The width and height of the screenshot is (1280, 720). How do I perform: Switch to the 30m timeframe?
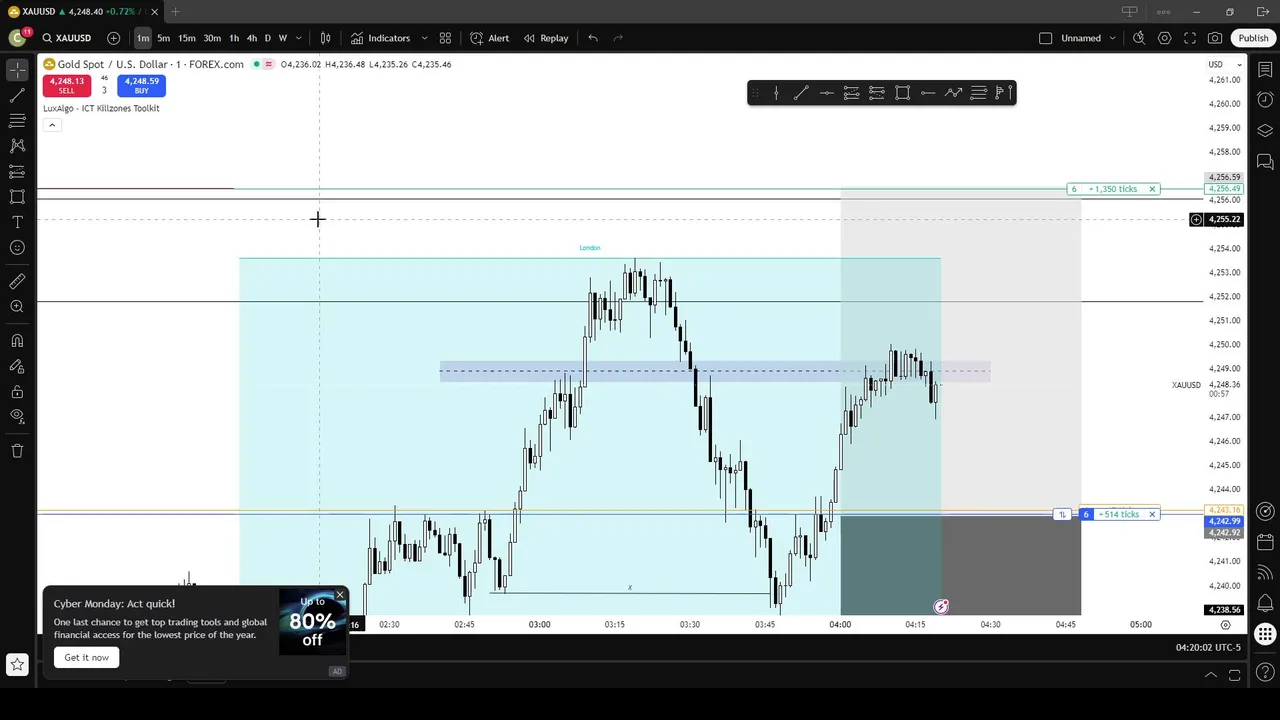[x=212, y=38]
